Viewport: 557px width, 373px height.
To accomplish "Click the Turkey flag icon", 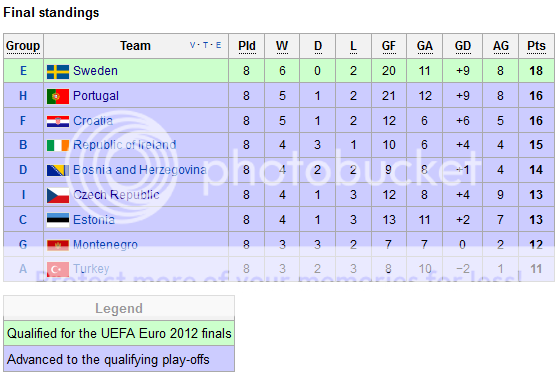I will click(x=58, y=269).
